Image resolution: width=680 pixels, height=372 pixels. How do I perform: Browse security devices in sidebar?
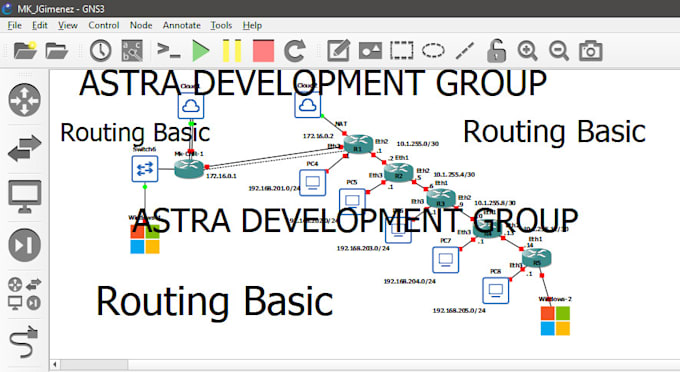coord(25,245)
